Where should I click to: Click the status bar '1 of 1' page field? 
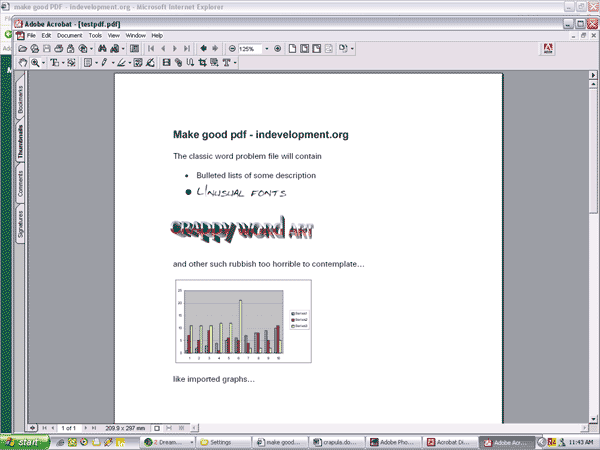coord(69,428)
